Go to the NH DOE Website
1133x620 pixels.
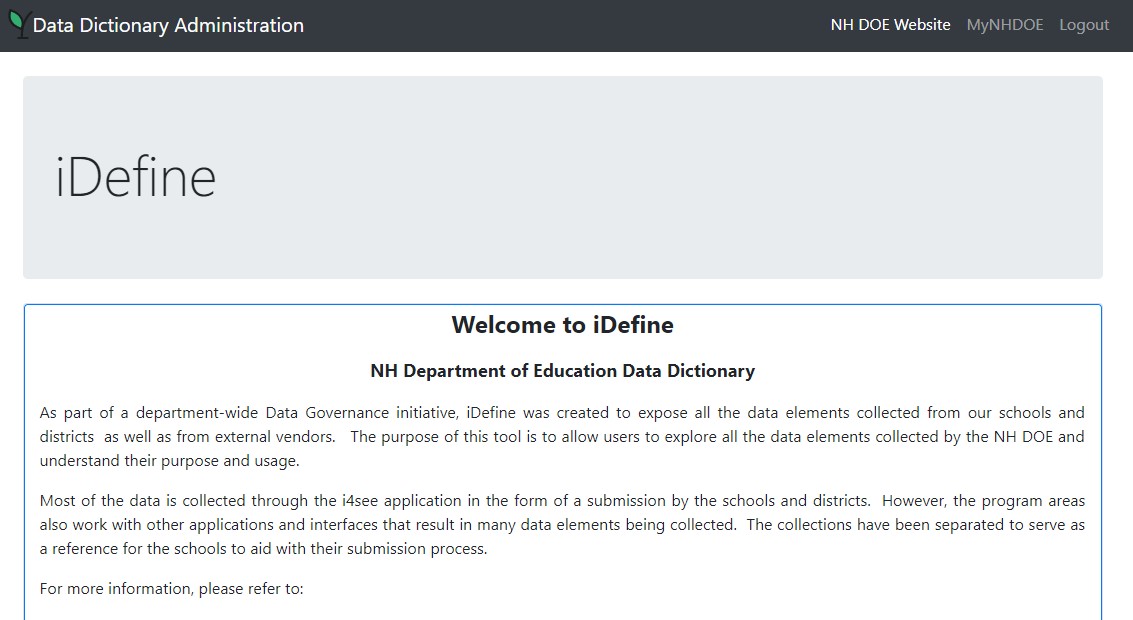pyautogui.click(x=890, y=25)
